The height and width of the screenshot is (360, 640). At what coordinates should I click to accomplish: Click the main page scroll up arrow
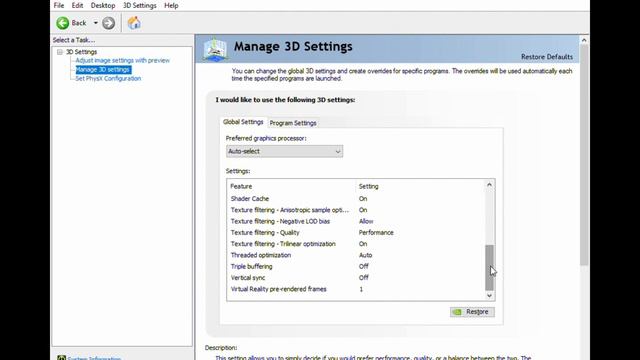tap(584, 40)
